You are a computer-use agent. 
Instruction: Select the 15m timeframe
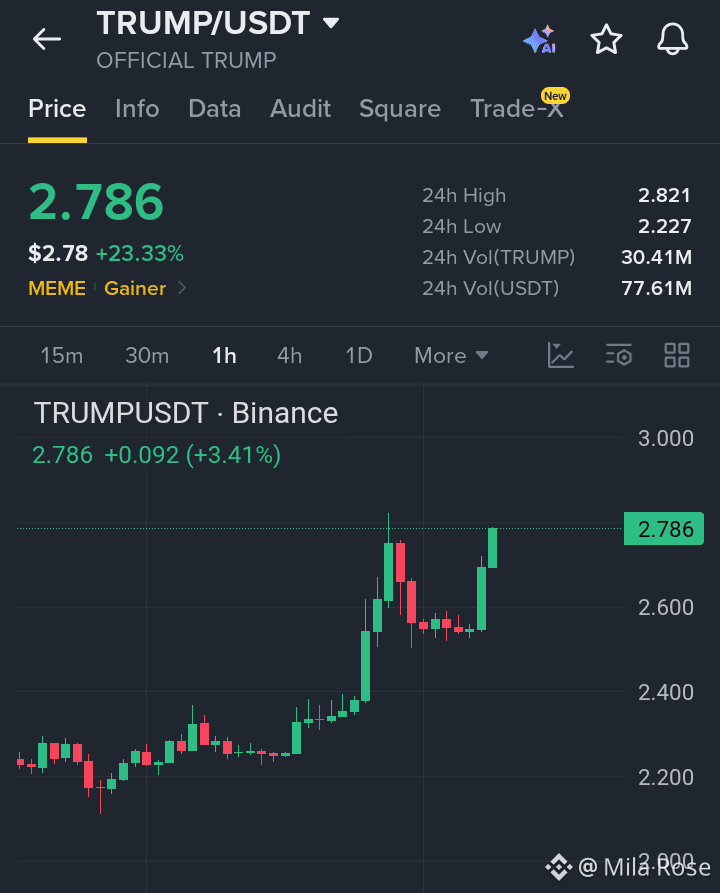pos(62,355)
